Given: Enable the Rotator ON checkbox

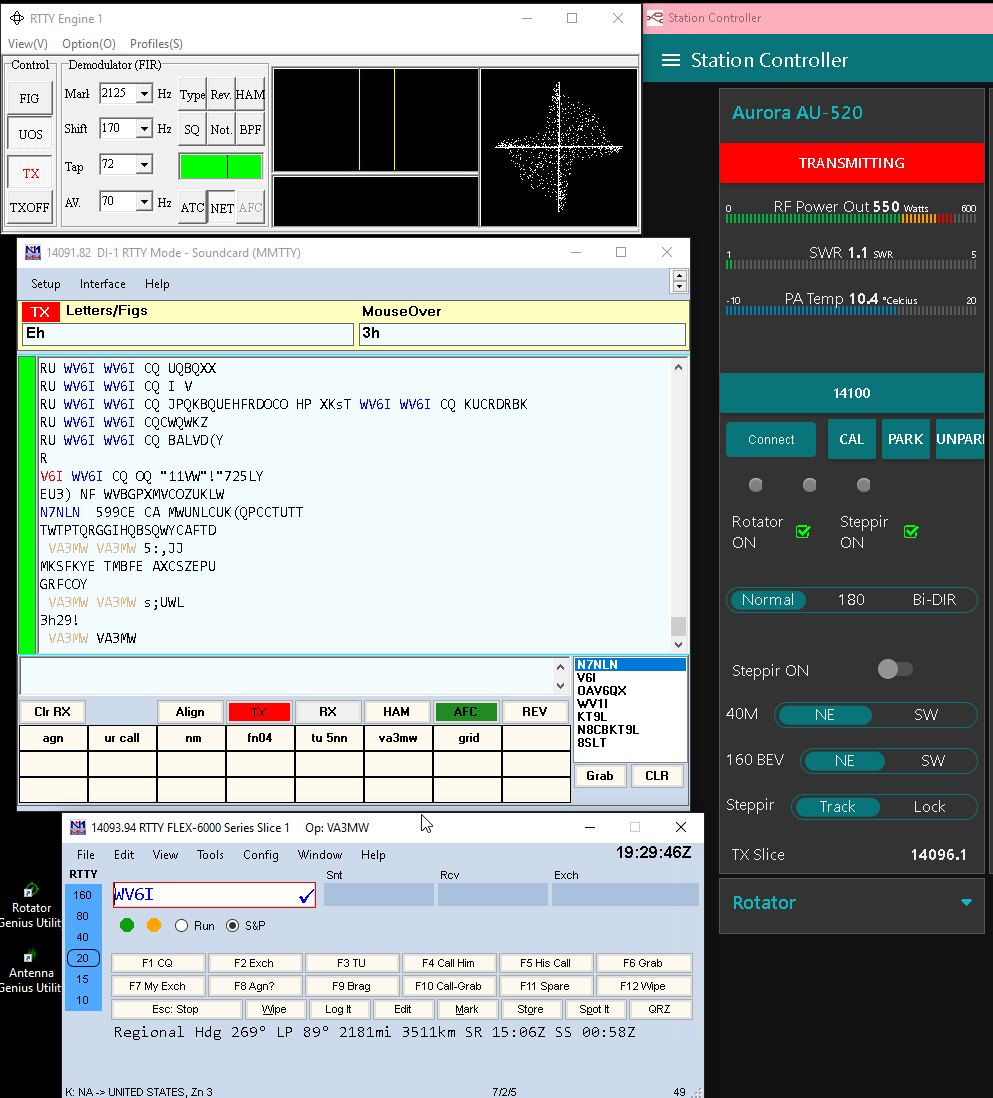Looking at the screenshot, I should (803, 532).
